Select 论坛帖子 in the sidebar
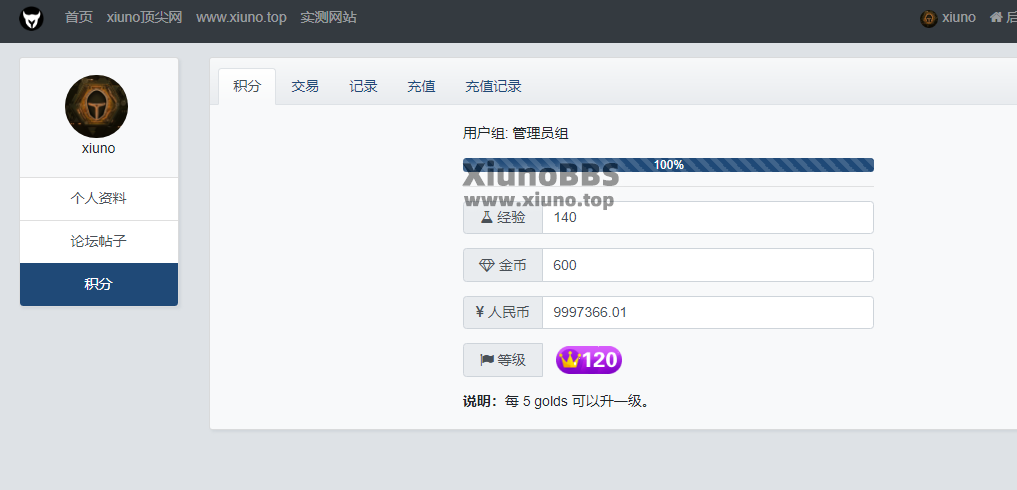Image resolution: width=1017 pixels, height=490 pixels. 99,242
